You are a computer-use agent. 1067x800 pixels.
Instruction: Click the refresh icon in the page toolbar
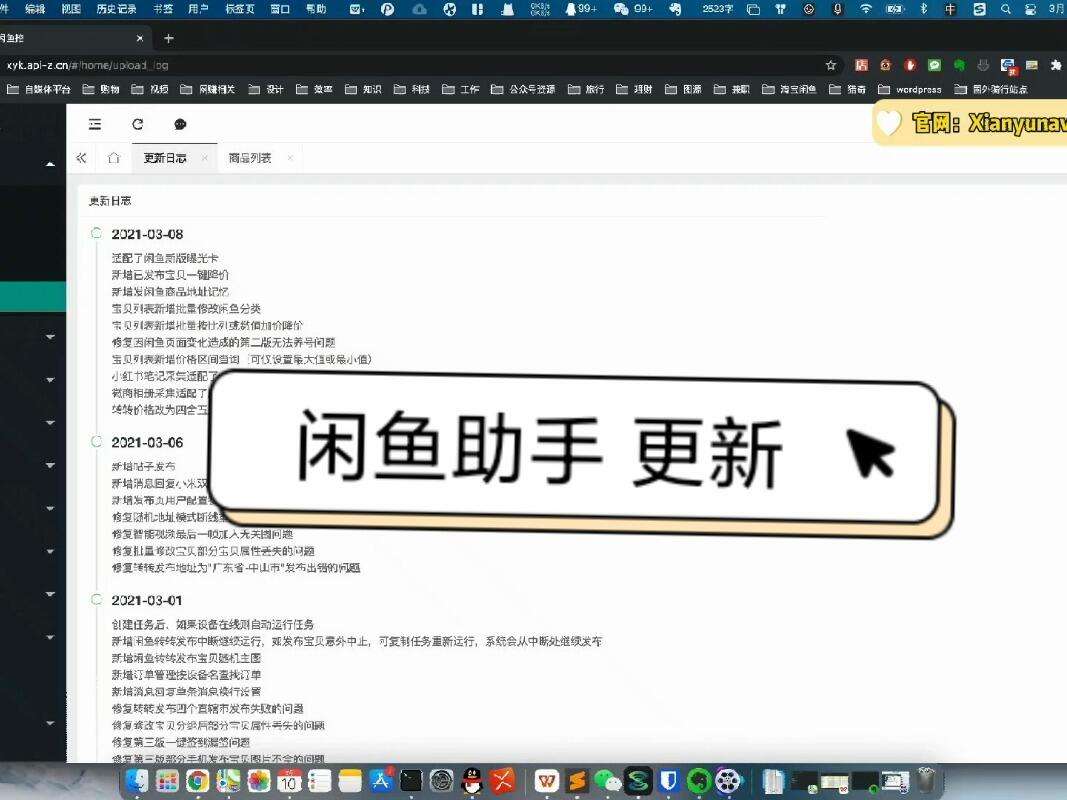(137, 124)
